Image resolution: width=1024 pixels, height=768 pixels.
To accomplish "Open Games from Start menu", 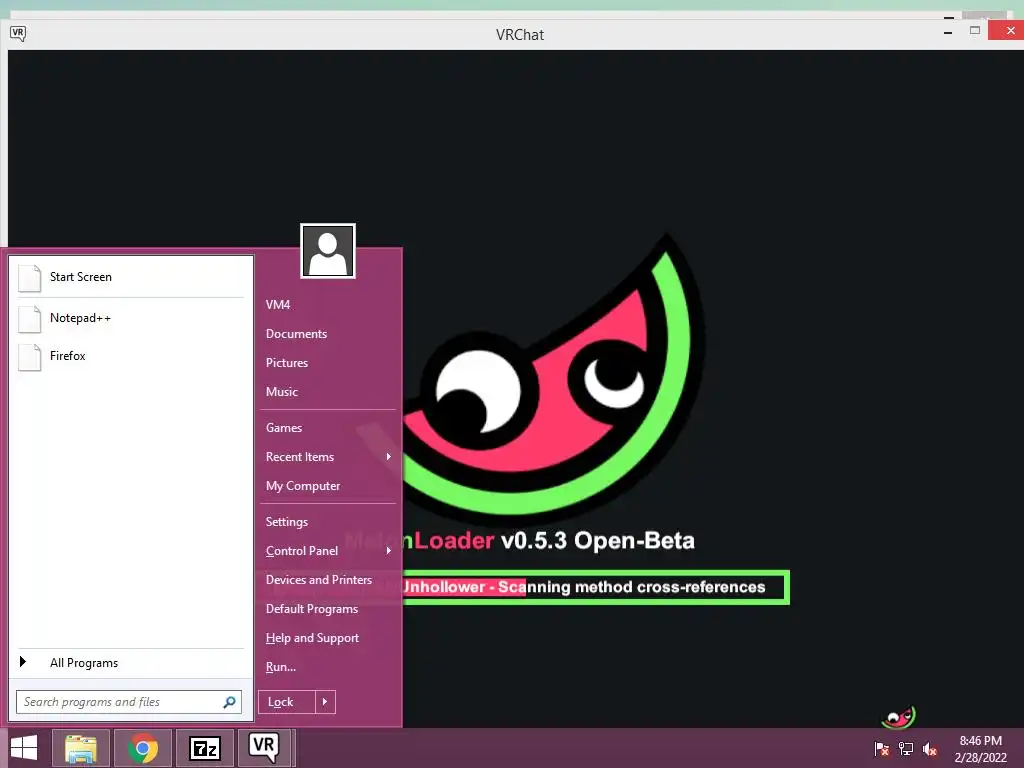I will tap(284, 428).
